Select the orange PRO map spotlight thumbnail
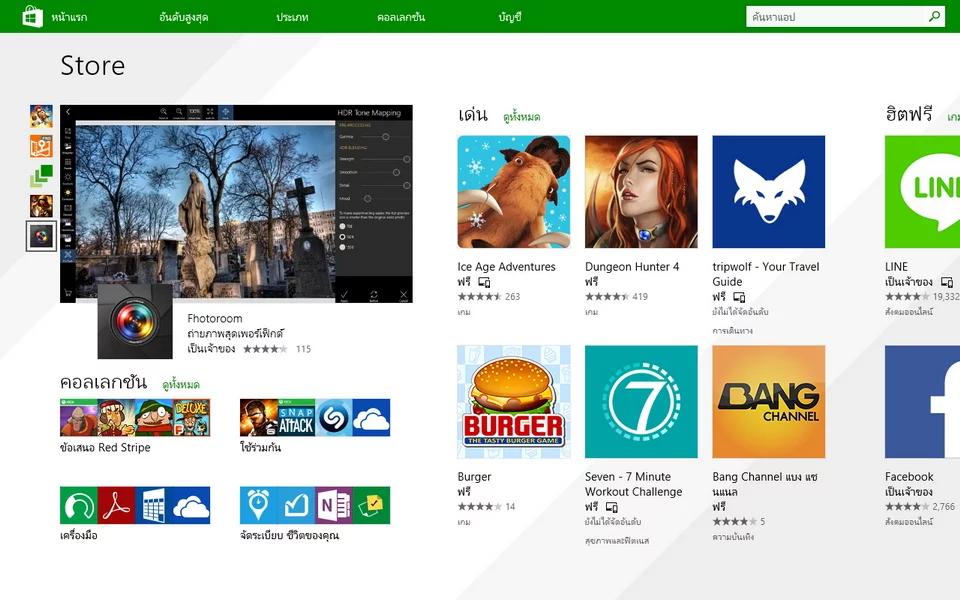The width and height of the screenshot is (960, 600). click(42, 146)
